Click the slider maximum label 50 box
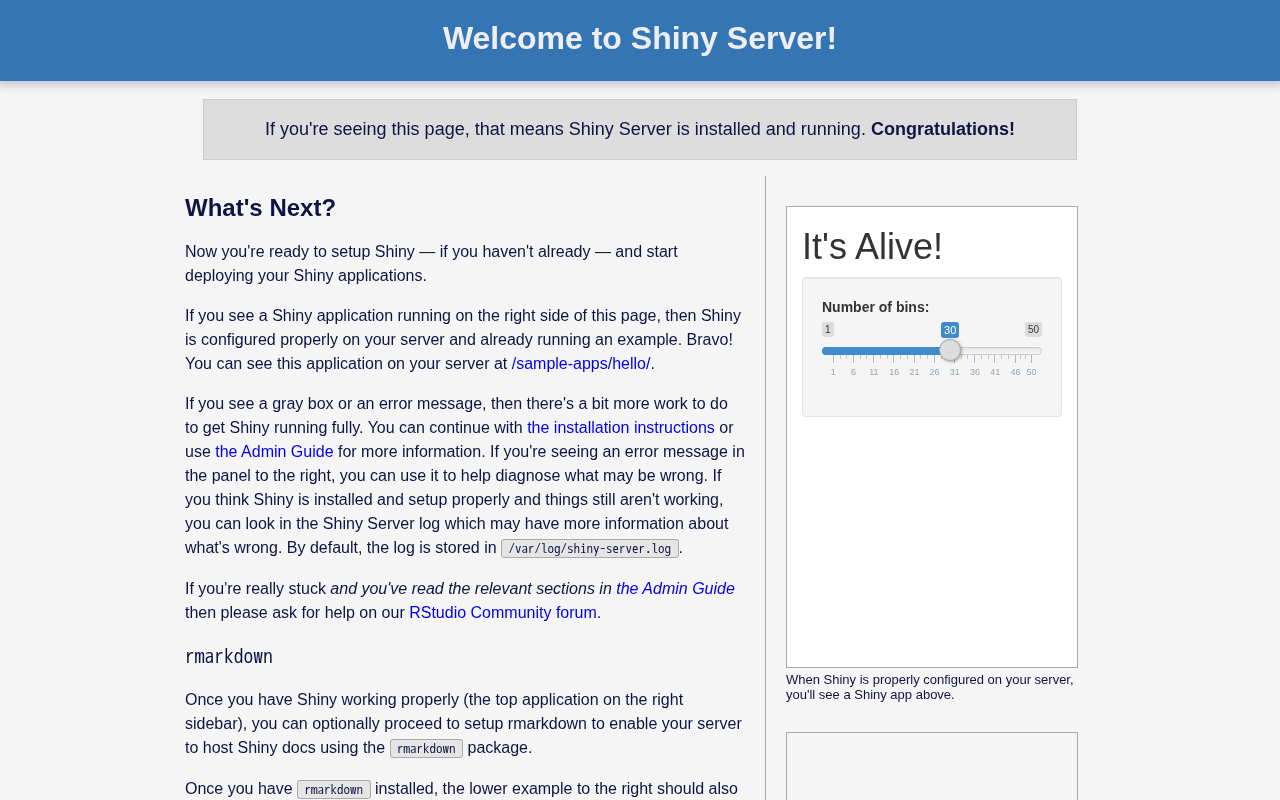 (1033, 330)
